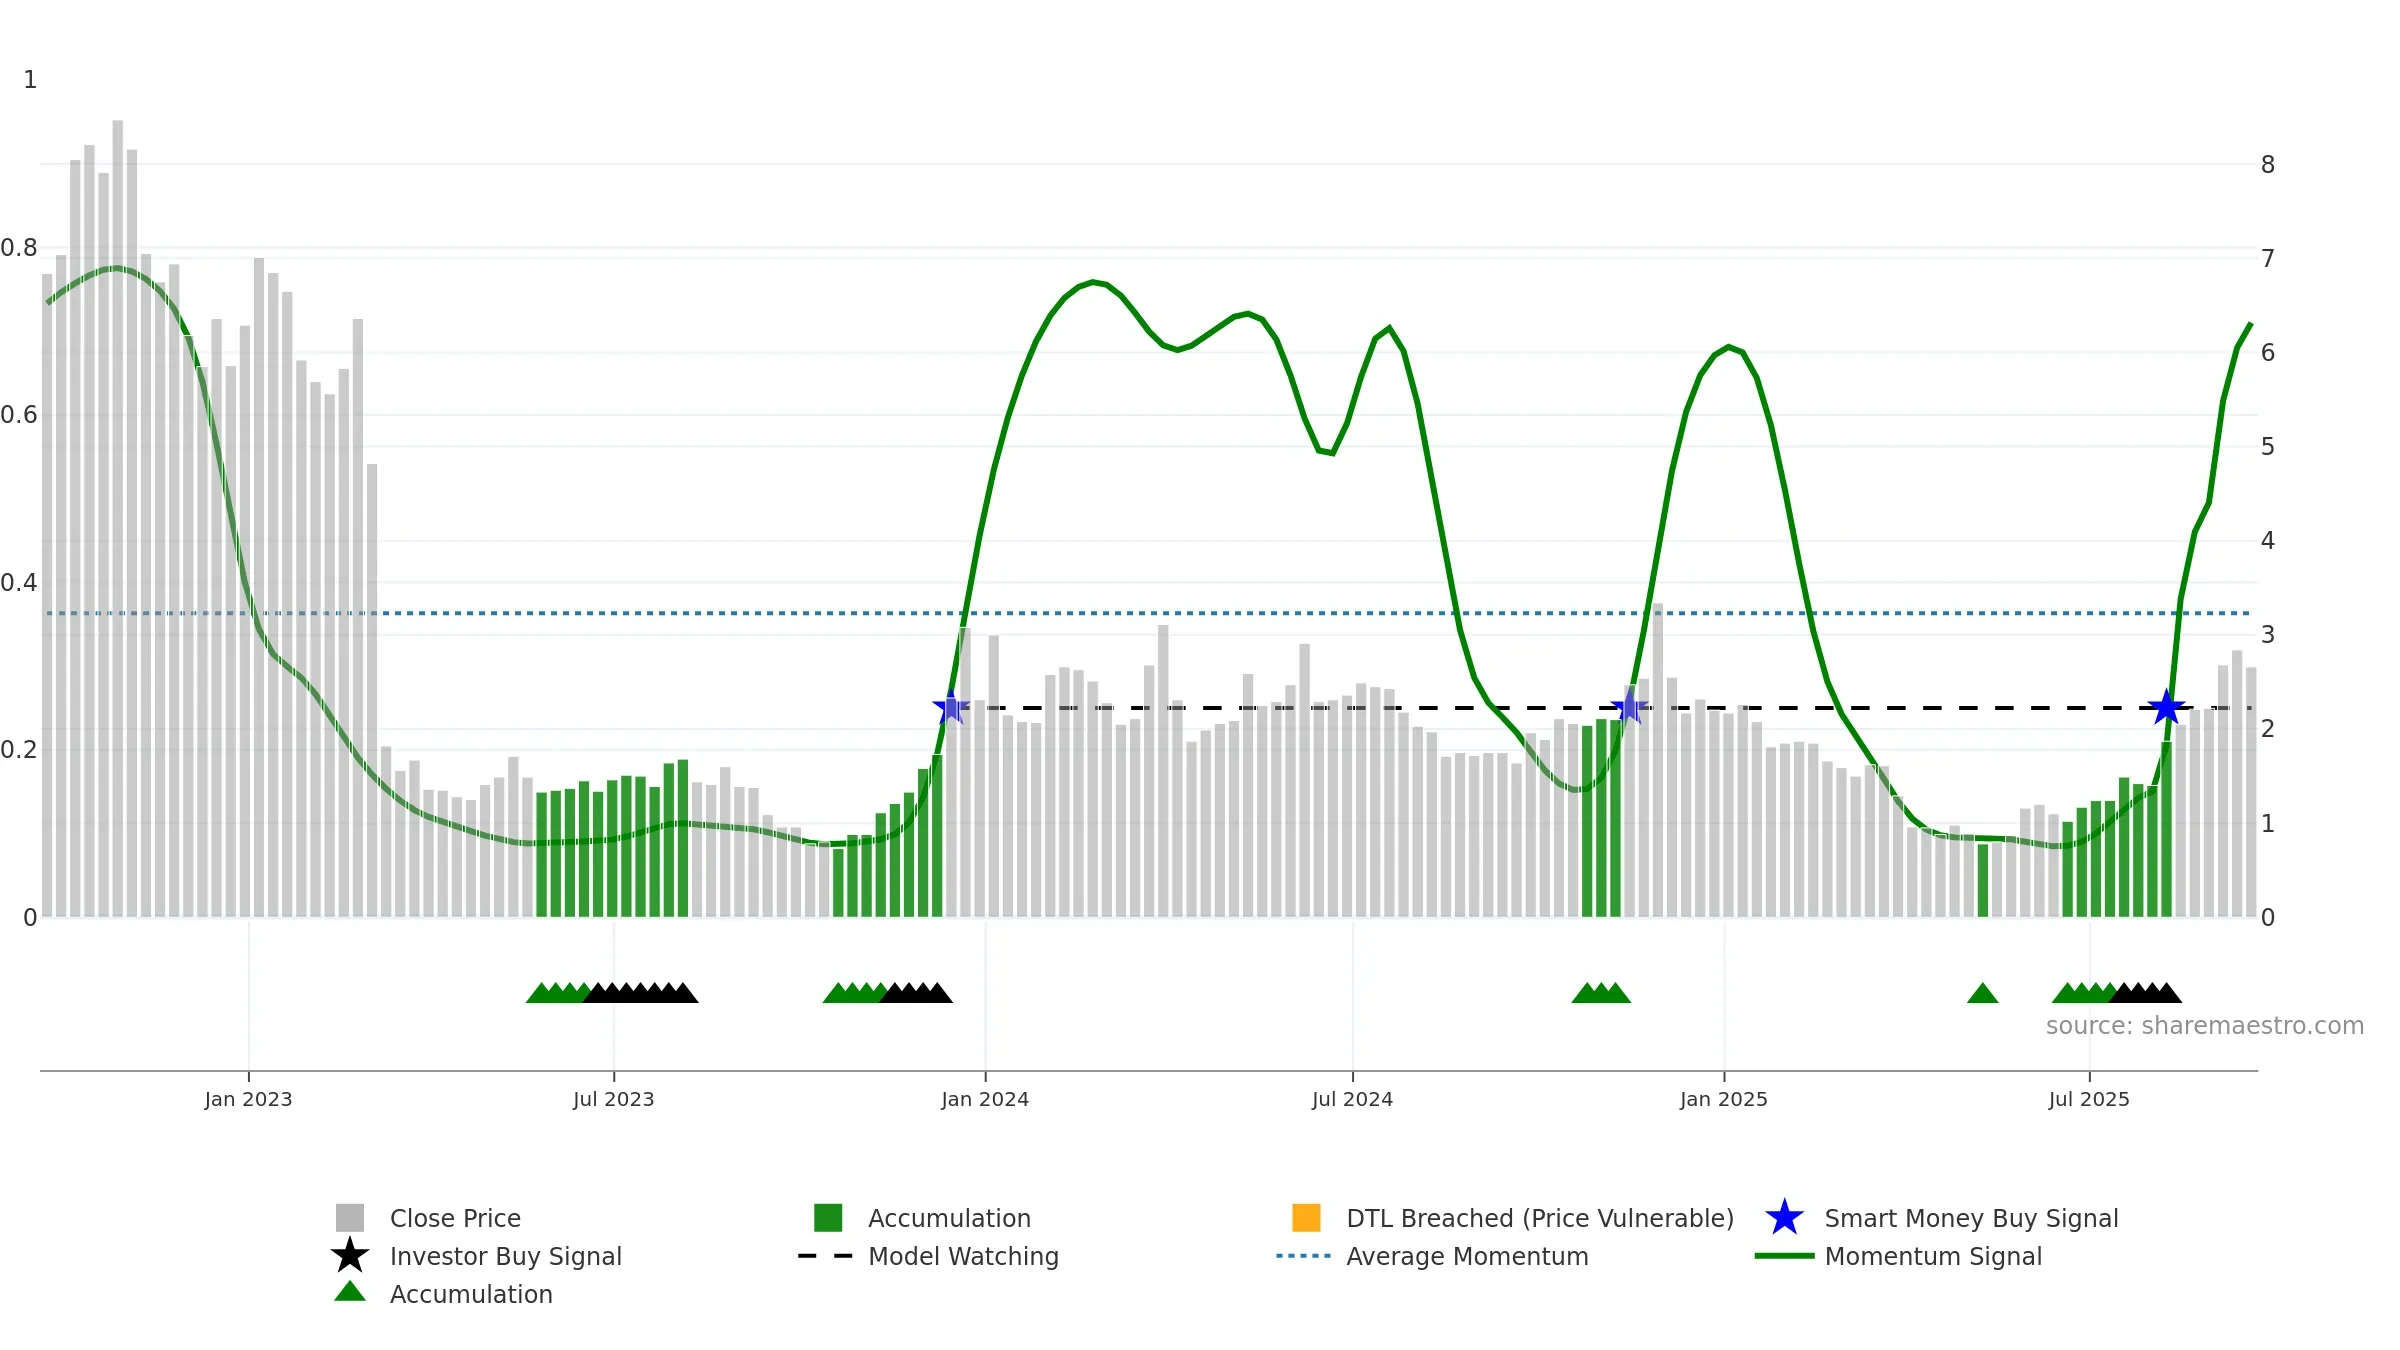Toggle the Close Price legend entry
Image resolution: width=2400 pixels, height=1350 pixels.
pyautogui.click(x=455, y=1218)
